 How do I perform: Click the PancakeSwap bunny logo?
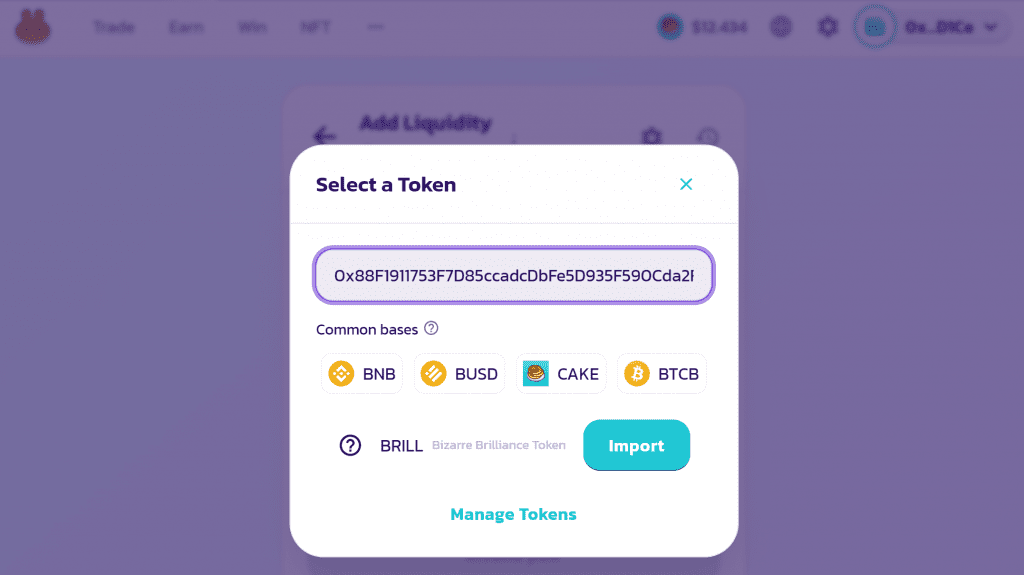(33, 27)
